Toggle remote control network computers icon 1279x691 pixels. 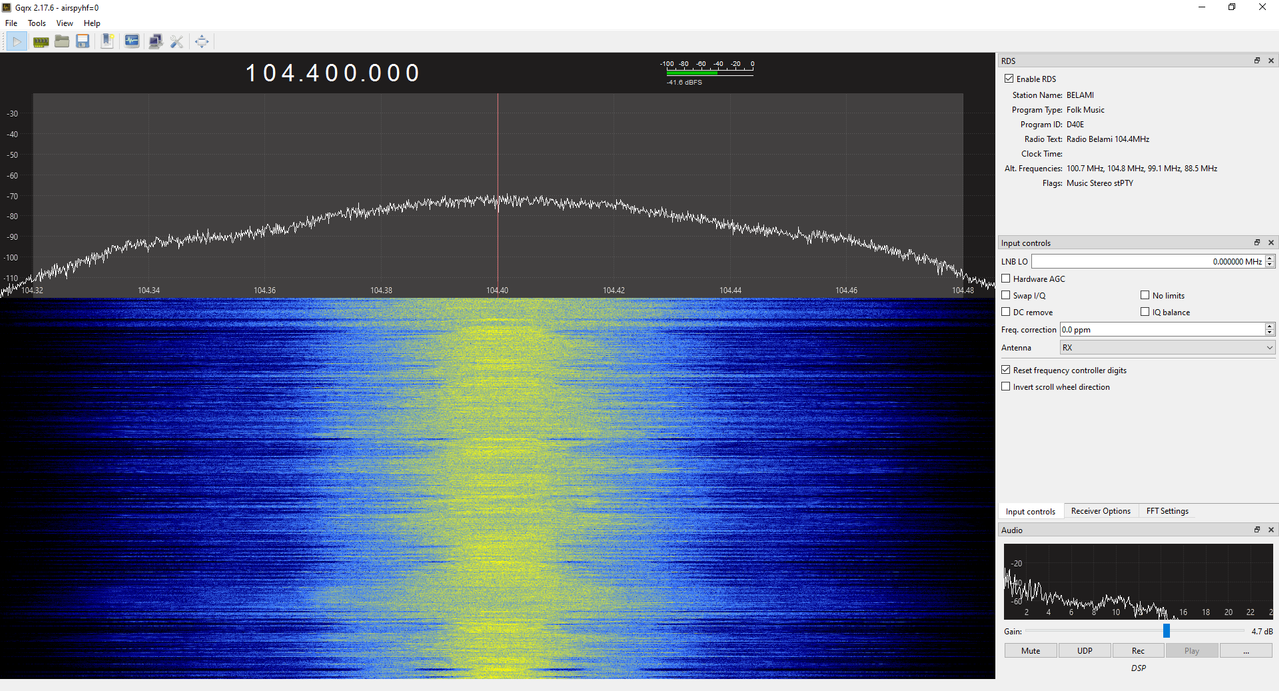[x=155, y=41]
